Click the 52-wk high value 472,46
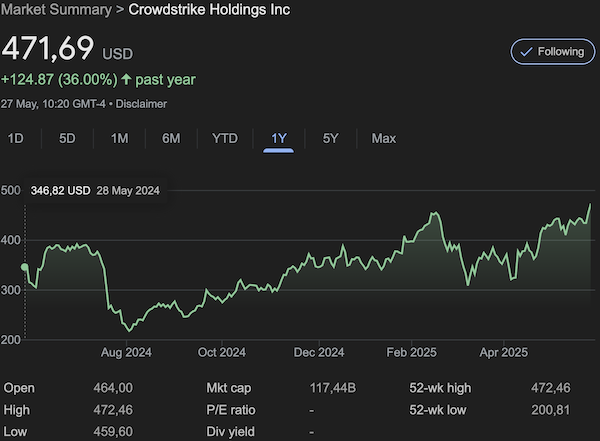Screen dimensions: 600x441 point(550,388)
